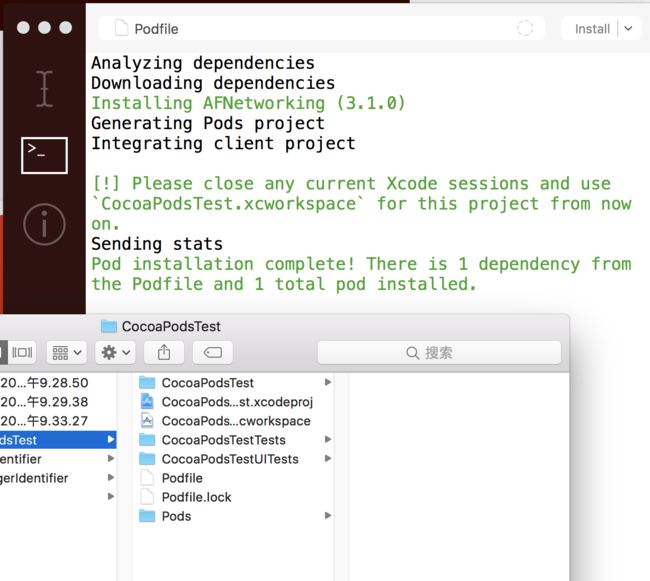Click the Analyzing dependencies output line
The width and height of the screenshot is (650, 581).
(x=203, y=63)
